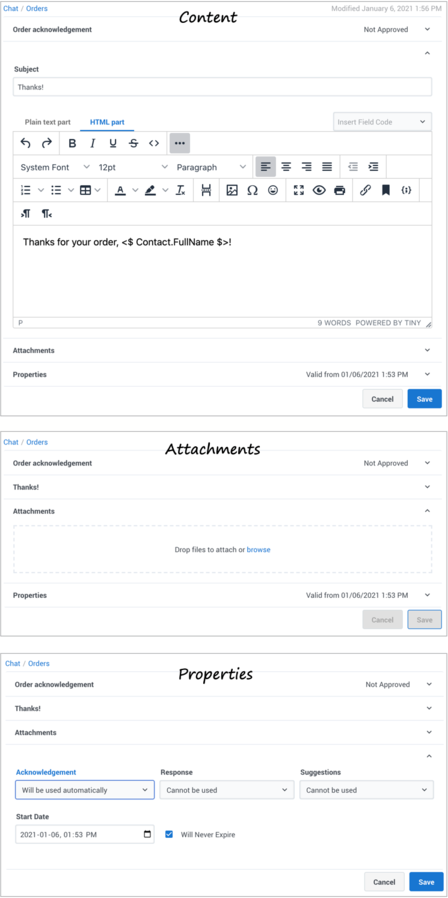Select the HTML part tab
The height and width of the screenshot is (898, 448).
click(107, 122)
